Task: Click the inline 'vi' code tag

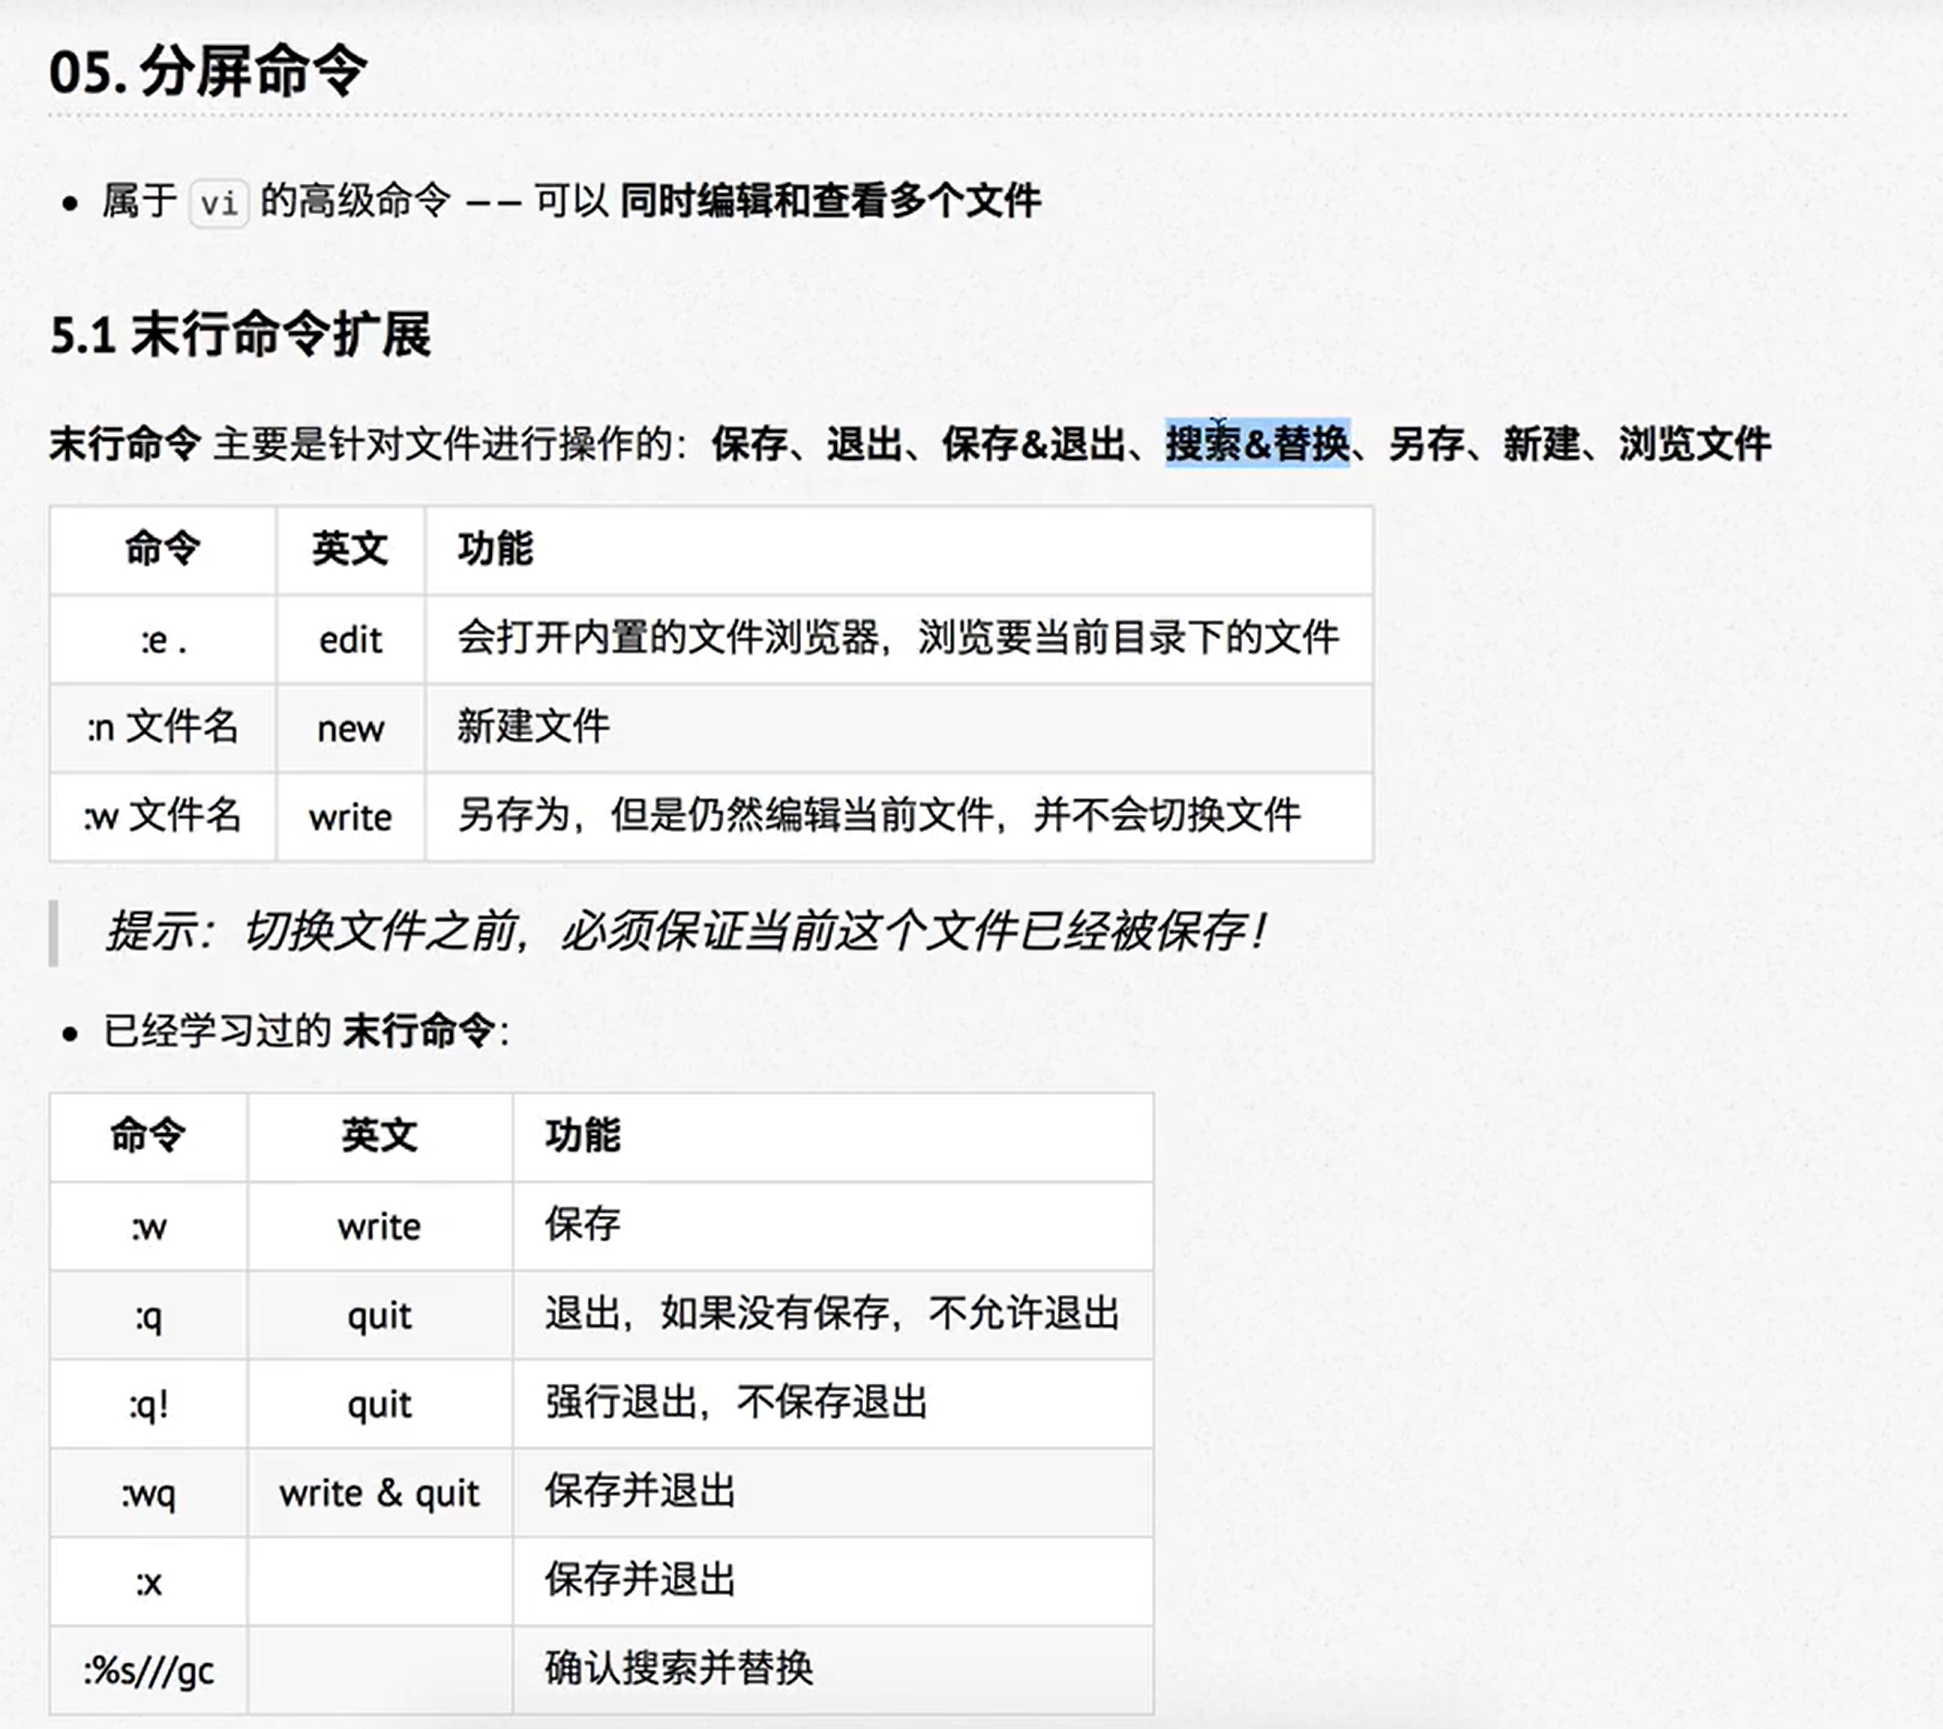Action: 218,203
